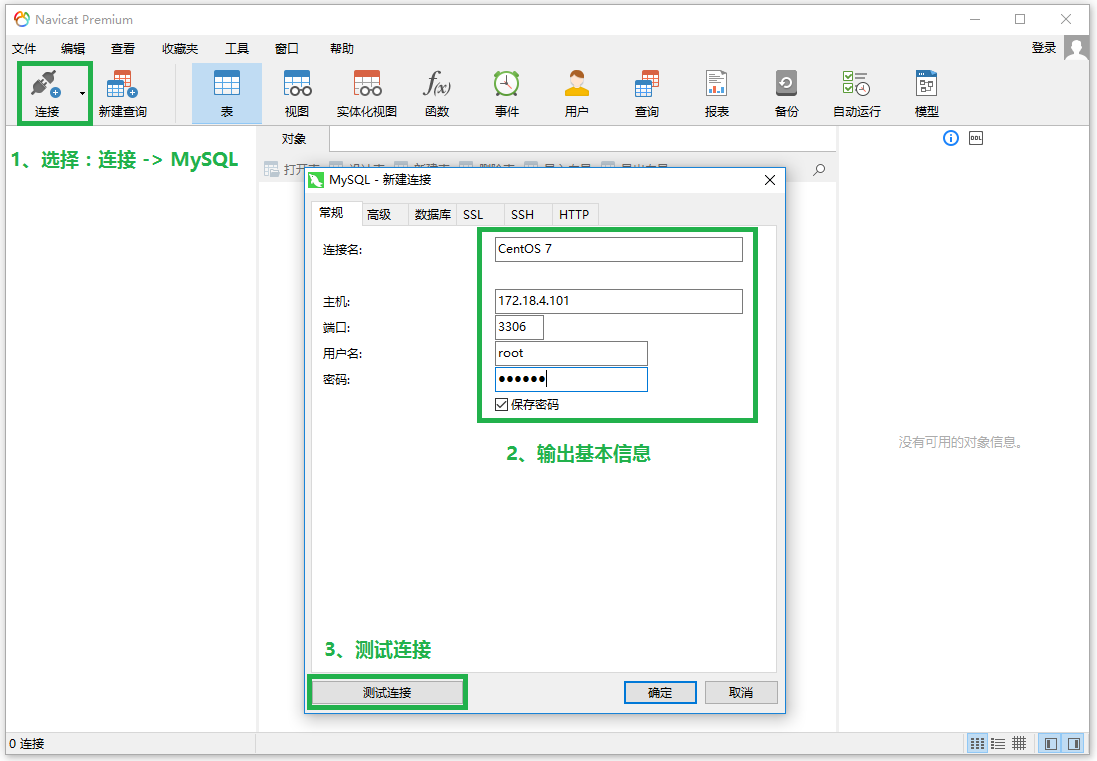
Task: Open the 帮助 (Help) menu
Action: [341, 48]
